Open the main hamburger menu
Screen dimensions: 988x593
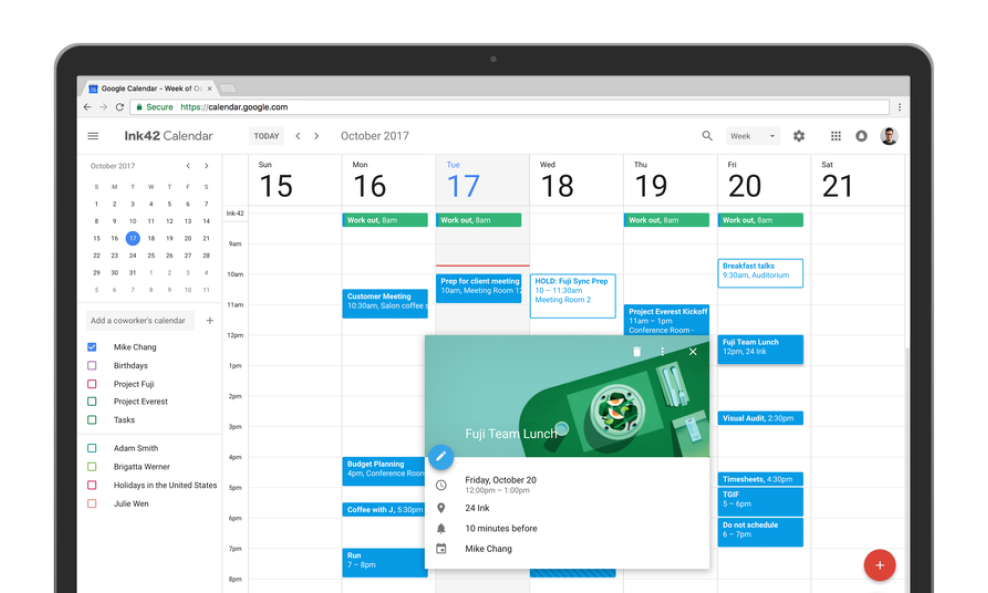[x=93, y=136]
